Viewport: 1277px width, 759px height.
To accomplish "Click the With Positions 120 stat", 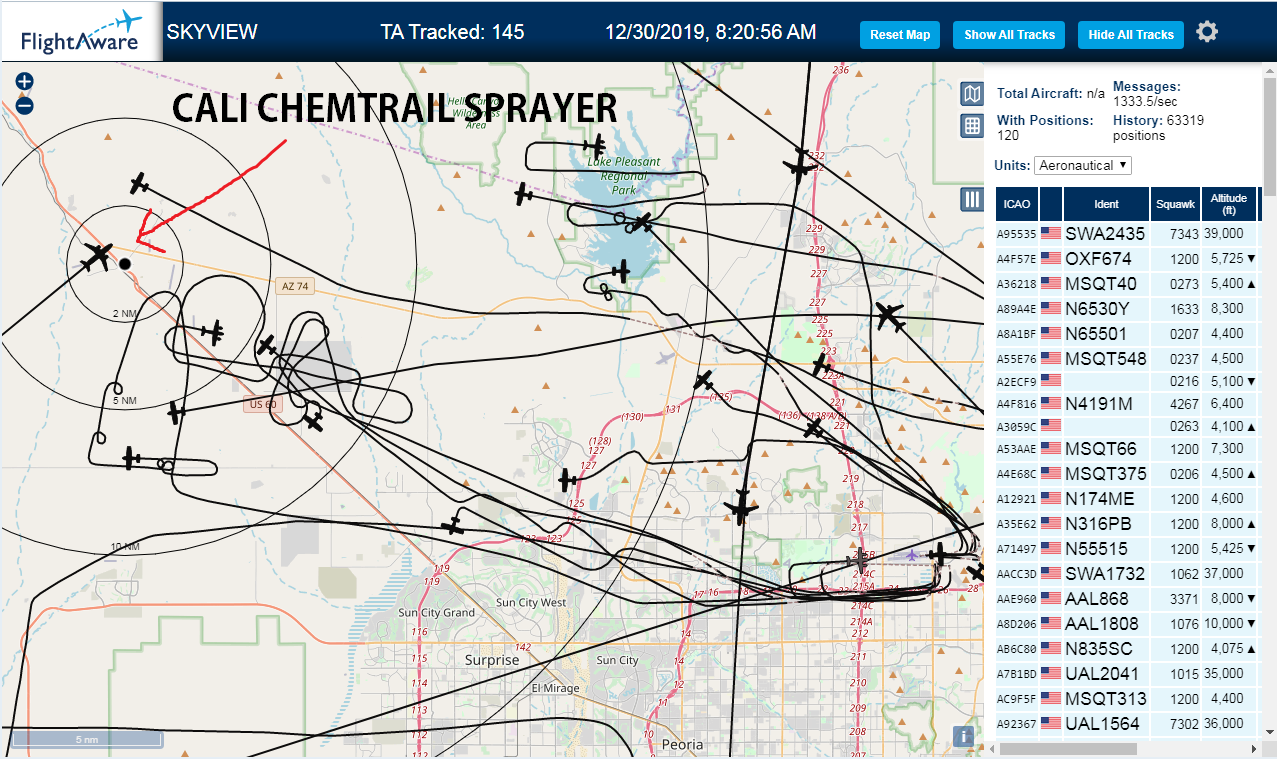I will pos(1045,127).
